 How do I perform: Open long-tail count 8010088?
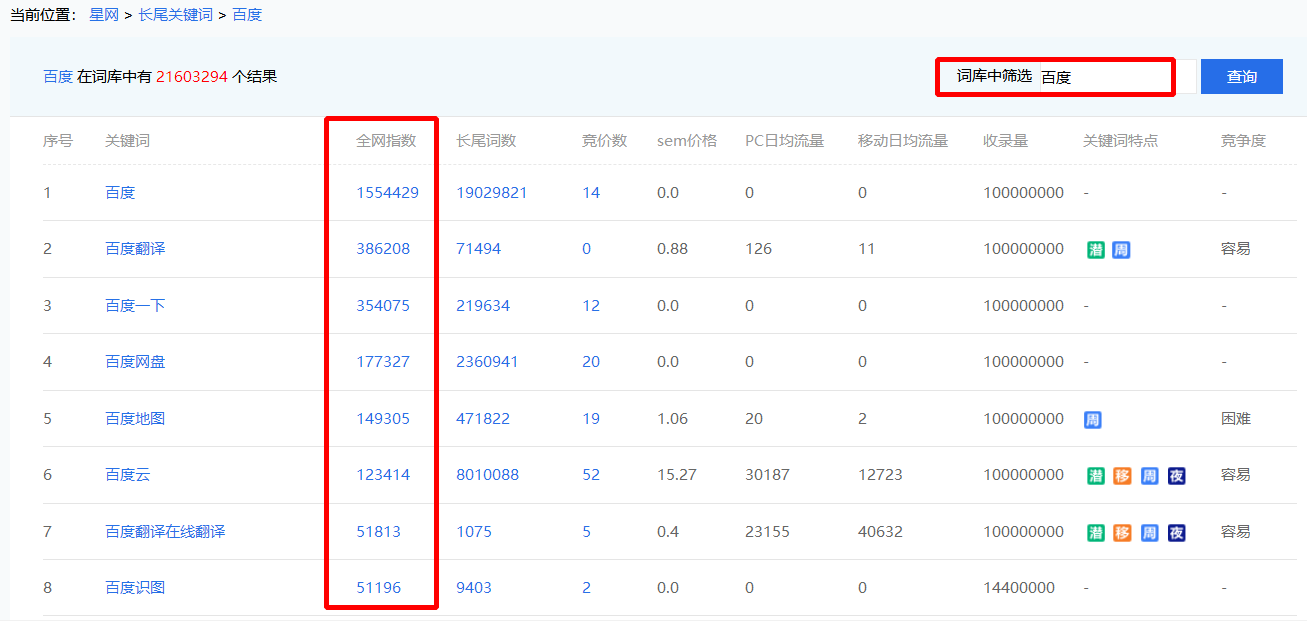[488, 475]
